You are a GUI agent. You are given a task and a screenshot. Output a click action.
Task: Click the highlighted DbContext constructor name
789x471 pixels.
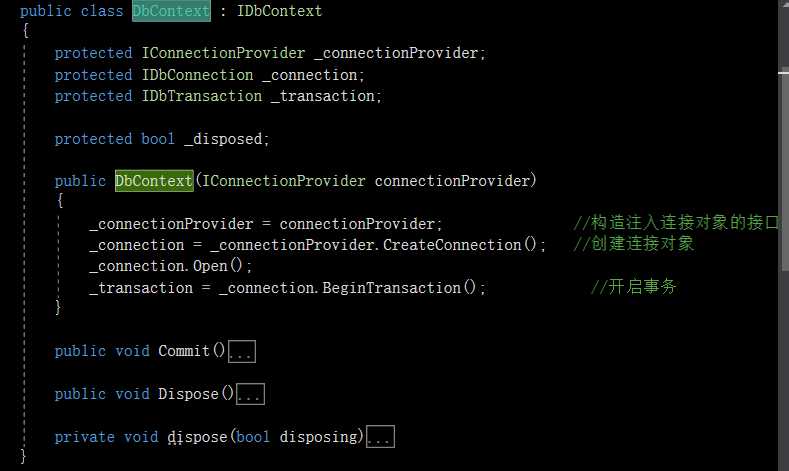(x=154, y=181)
